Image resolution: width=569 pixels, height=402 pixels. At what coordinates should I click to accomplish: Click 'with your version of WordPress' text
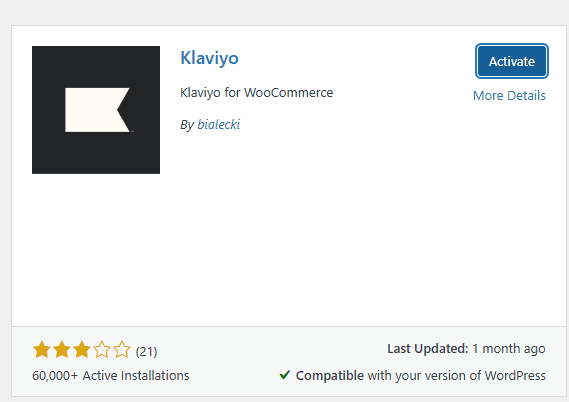(457, 376)
